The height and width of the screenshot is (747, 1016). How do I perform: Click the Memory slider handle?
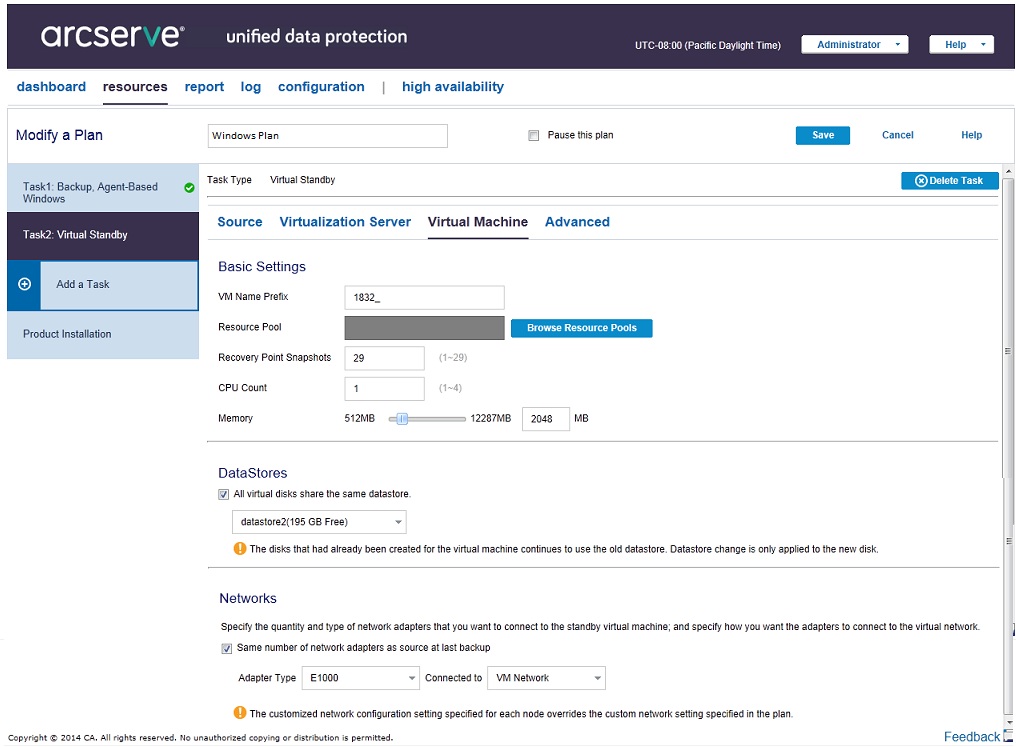click(402, 419)
